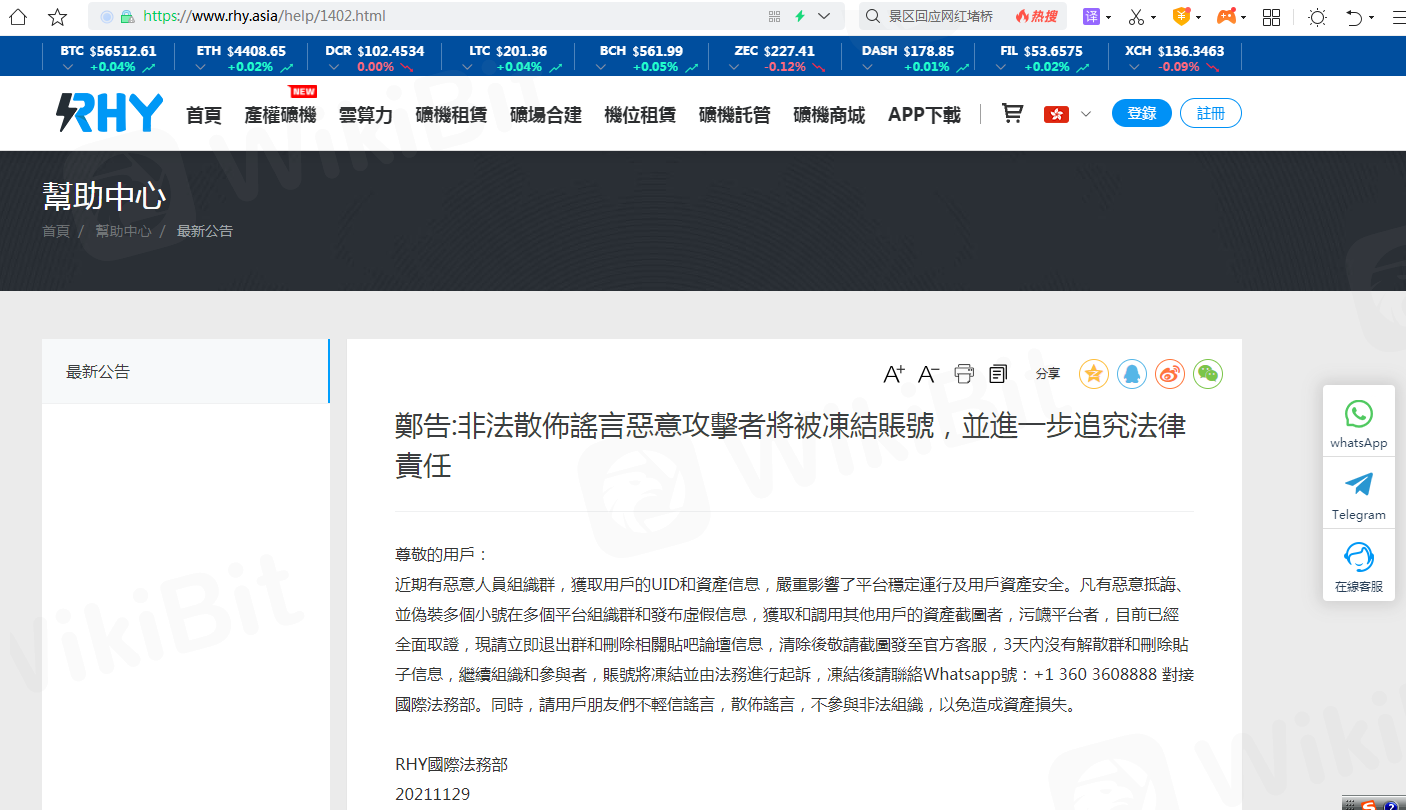Decrease article font size with A-

click(x=928, y=374)
